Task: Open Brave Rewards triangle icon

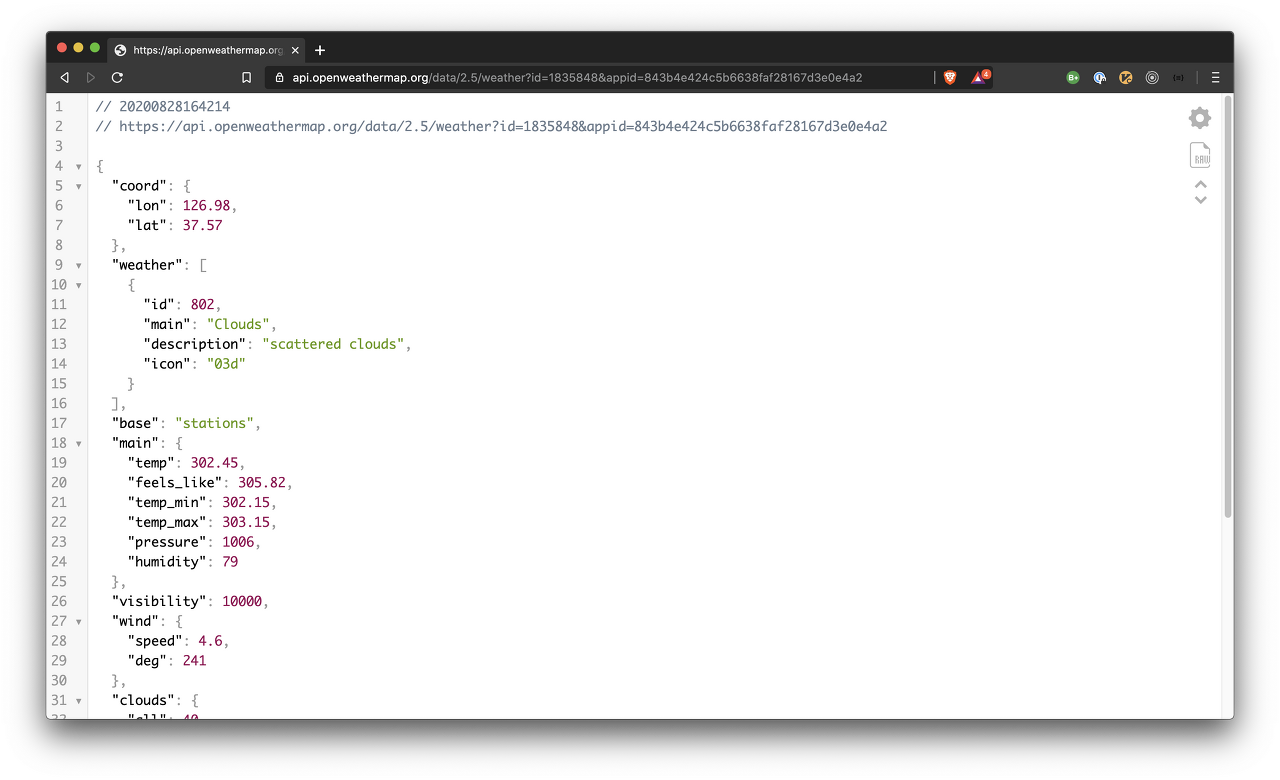Action: tap(980, 77)
